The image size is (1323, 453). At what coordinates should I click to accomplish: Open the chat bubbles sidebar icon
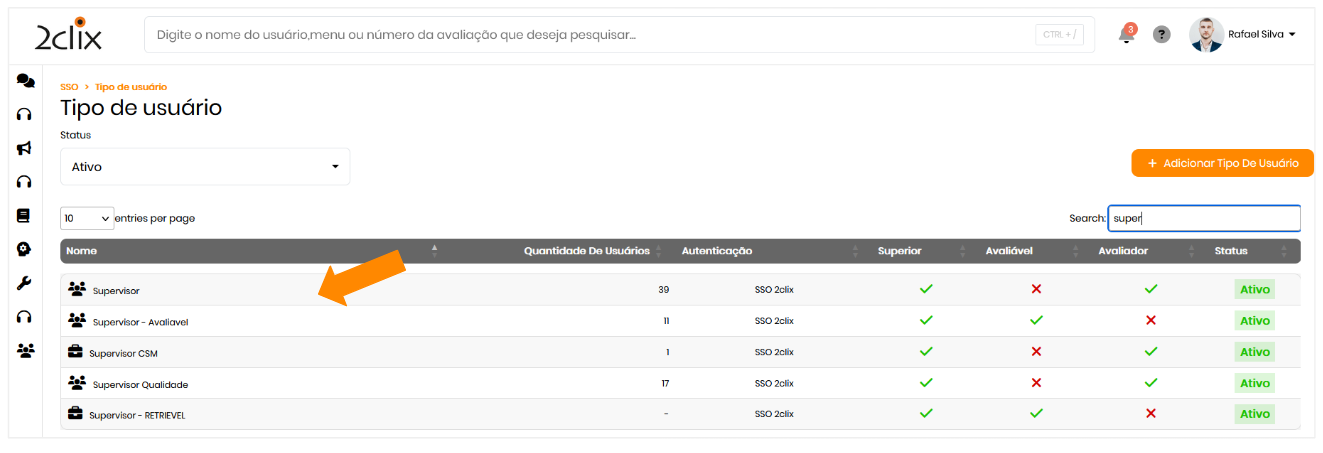[x=25, y=82]
